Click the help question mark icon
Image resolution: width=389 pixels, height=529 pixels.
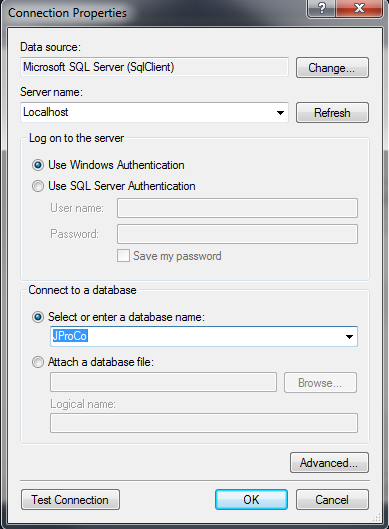(322, 8)
